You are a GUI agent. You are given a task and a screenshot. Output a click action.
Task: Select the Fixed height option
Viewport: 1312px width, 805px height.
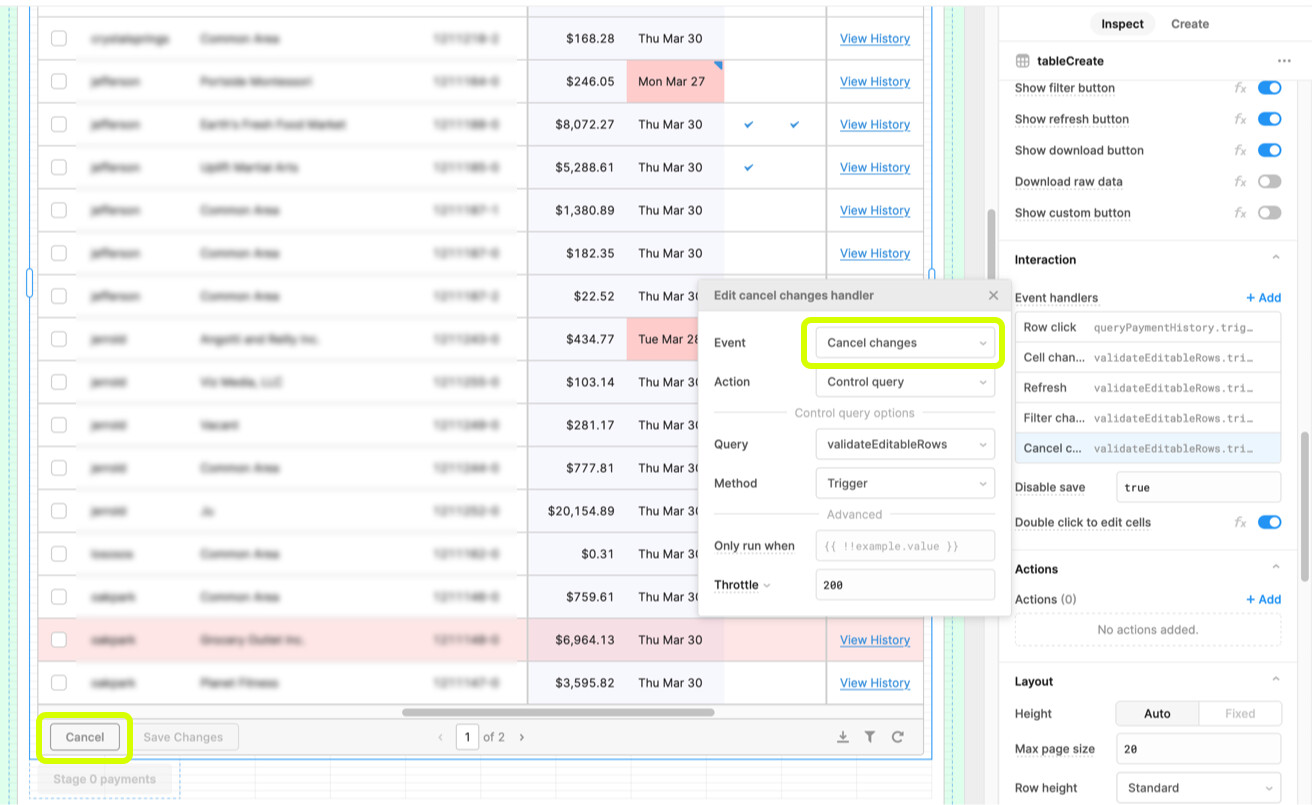1239,714
